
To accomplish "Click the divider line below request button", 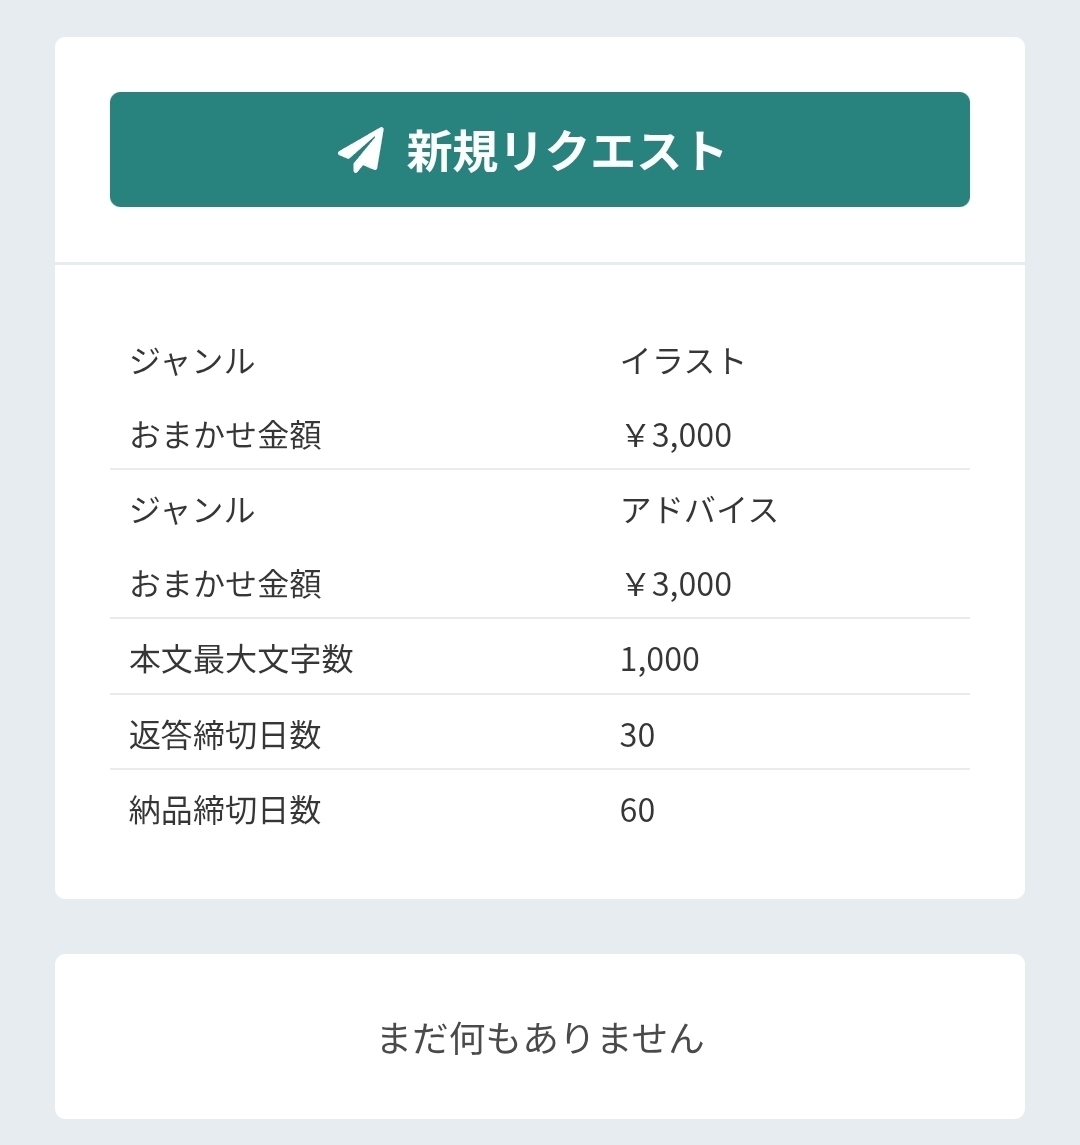I will [x=540, y=264].
